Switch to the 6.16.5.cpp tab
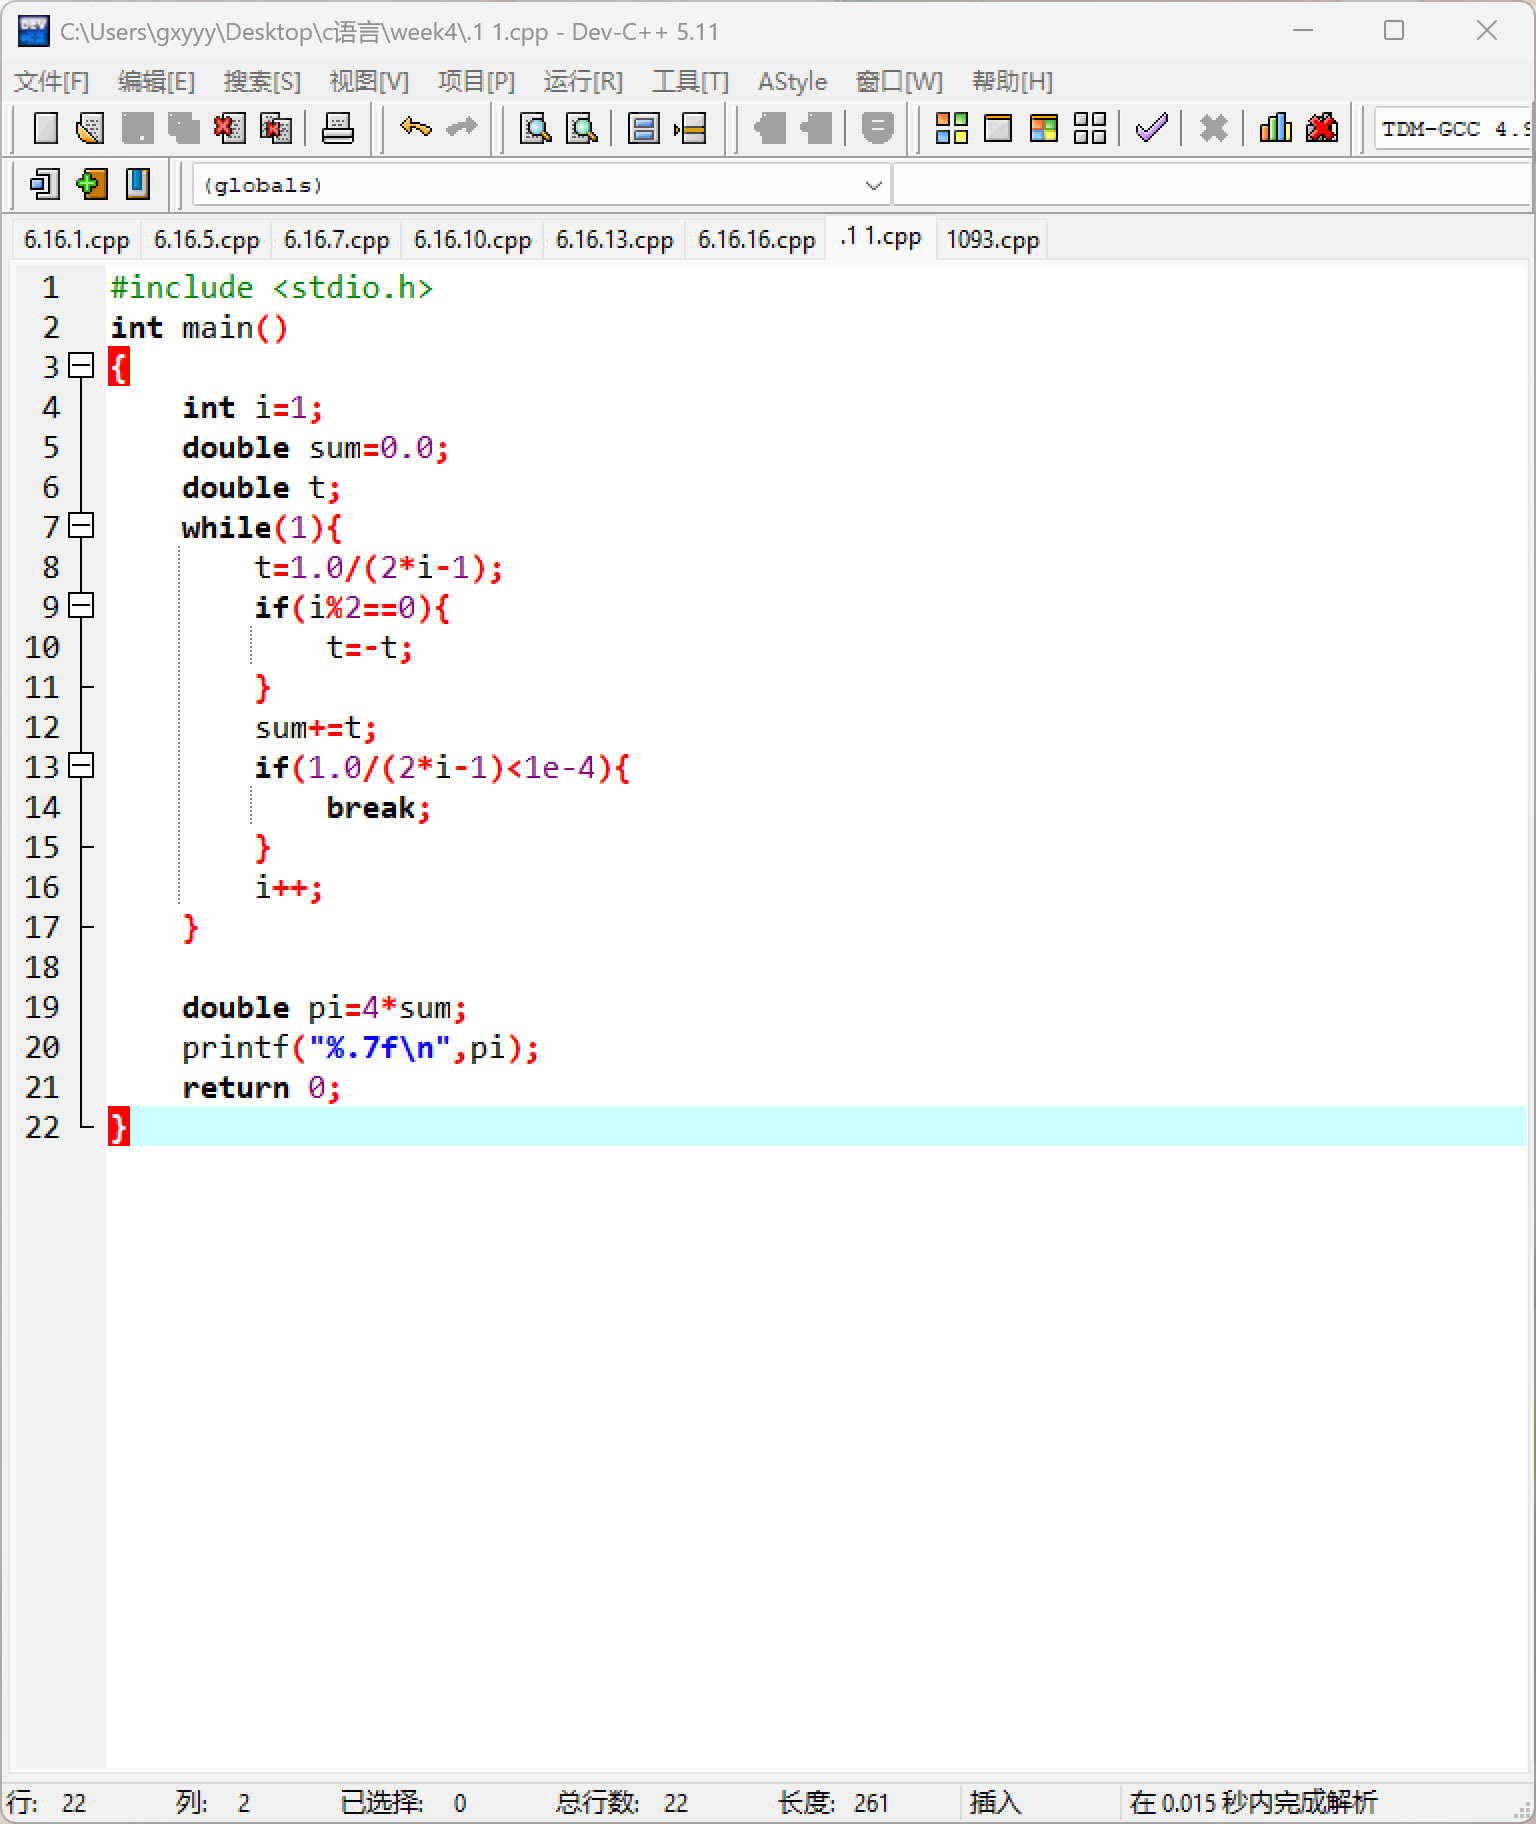Image resolution: width=1536 pixels, height=1824 pixels. pyautogui.click(x=206, y=240)
